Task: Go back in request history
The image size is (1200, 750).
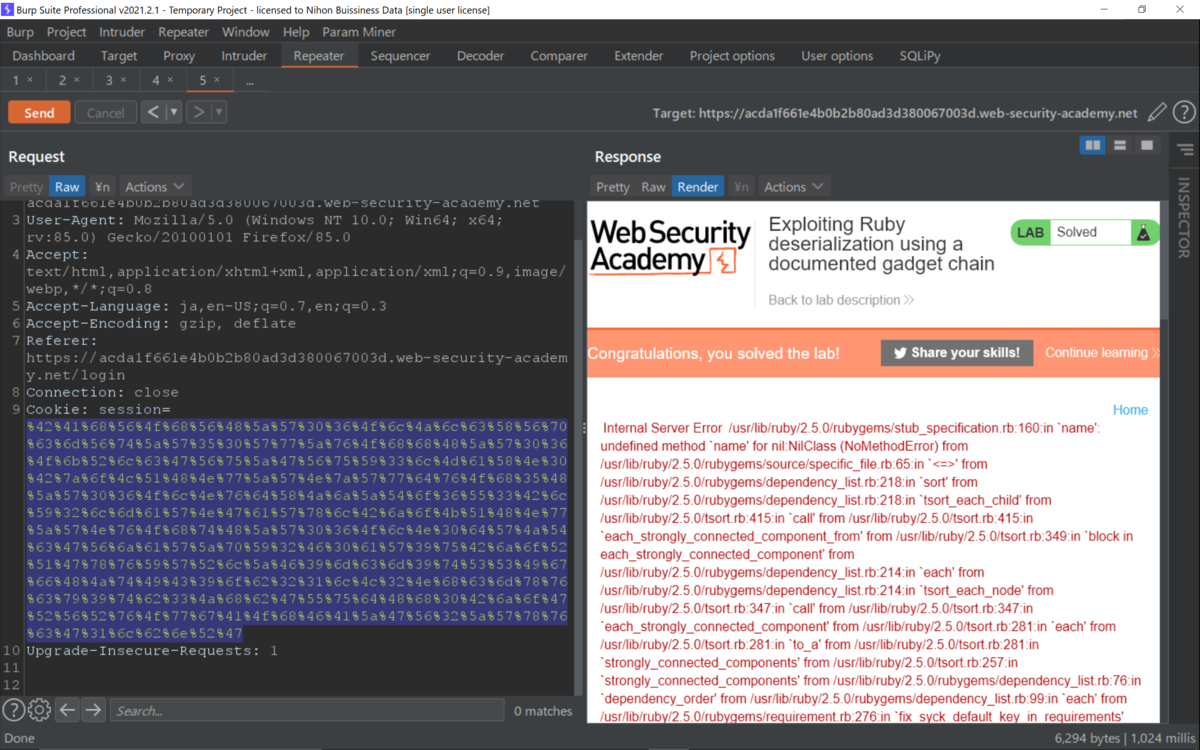Action: (x=153, y=112)
